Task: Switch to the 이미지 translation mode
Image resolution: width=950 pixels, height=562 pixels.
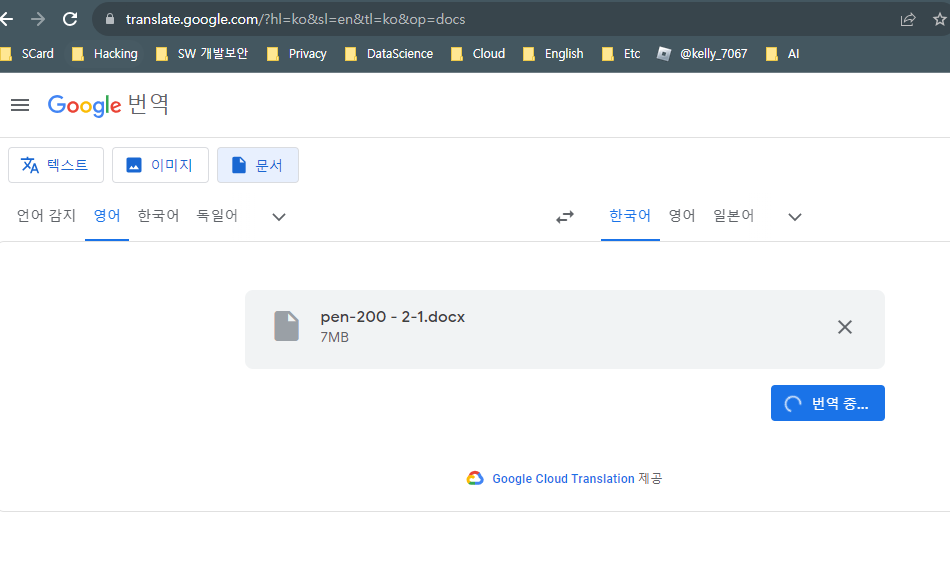Action: pyautogui.click(x=161, y=165)
